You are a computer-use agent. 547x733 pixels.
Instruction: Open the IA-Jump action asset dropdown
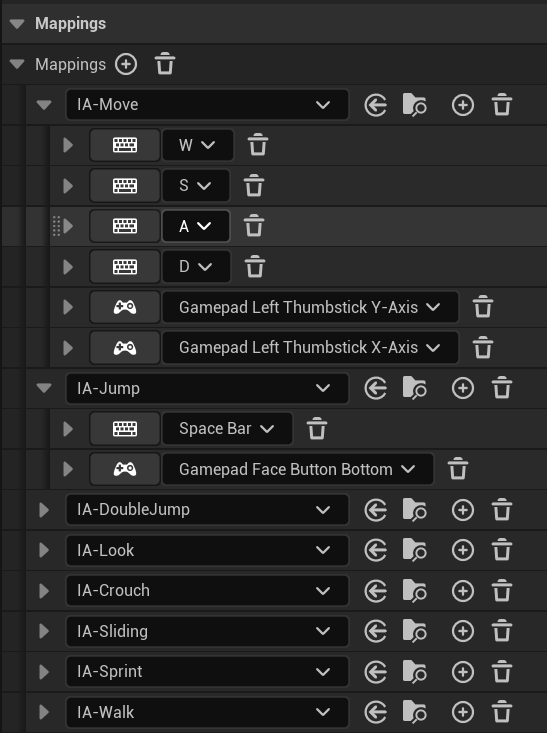(x=207, y=388)
